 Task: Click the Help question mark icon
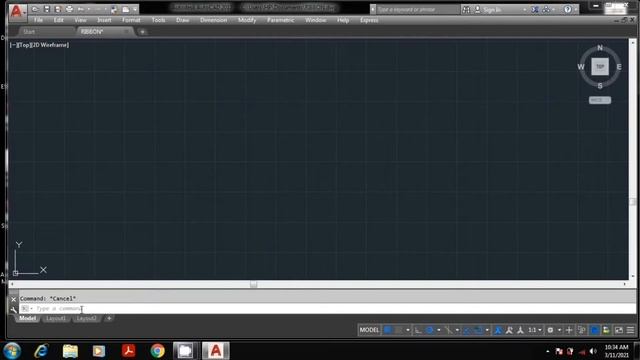point(567,9)
